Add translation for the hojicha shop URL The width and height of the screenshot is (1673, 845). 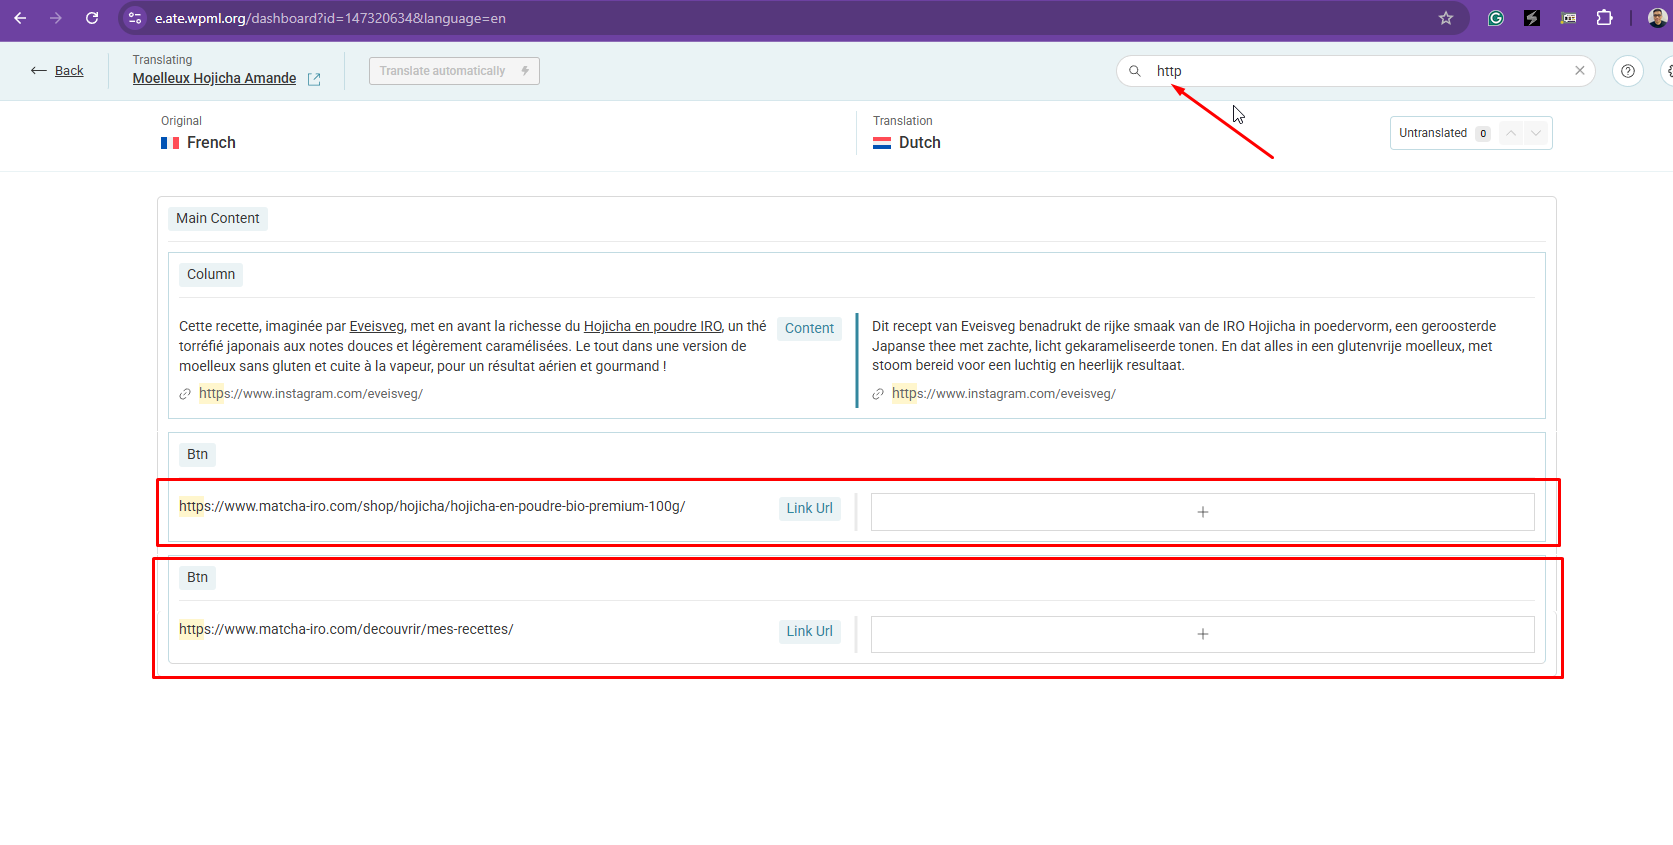1202,512
